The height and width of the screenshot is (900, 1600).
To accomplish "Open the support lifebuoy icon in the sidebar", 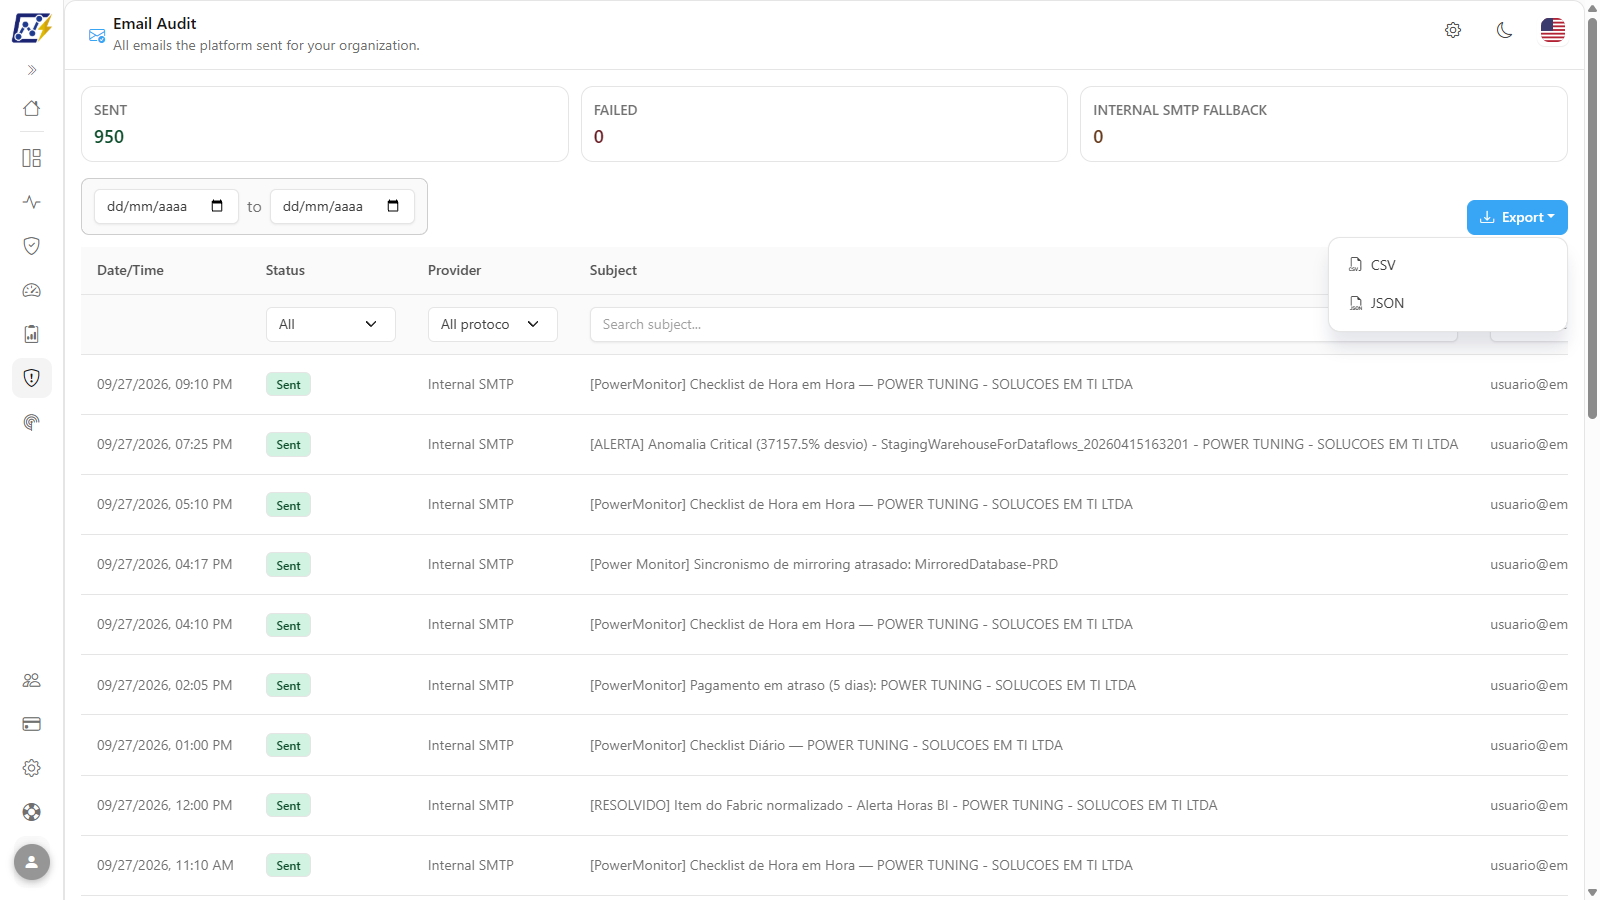I will (x=32, y=812).
